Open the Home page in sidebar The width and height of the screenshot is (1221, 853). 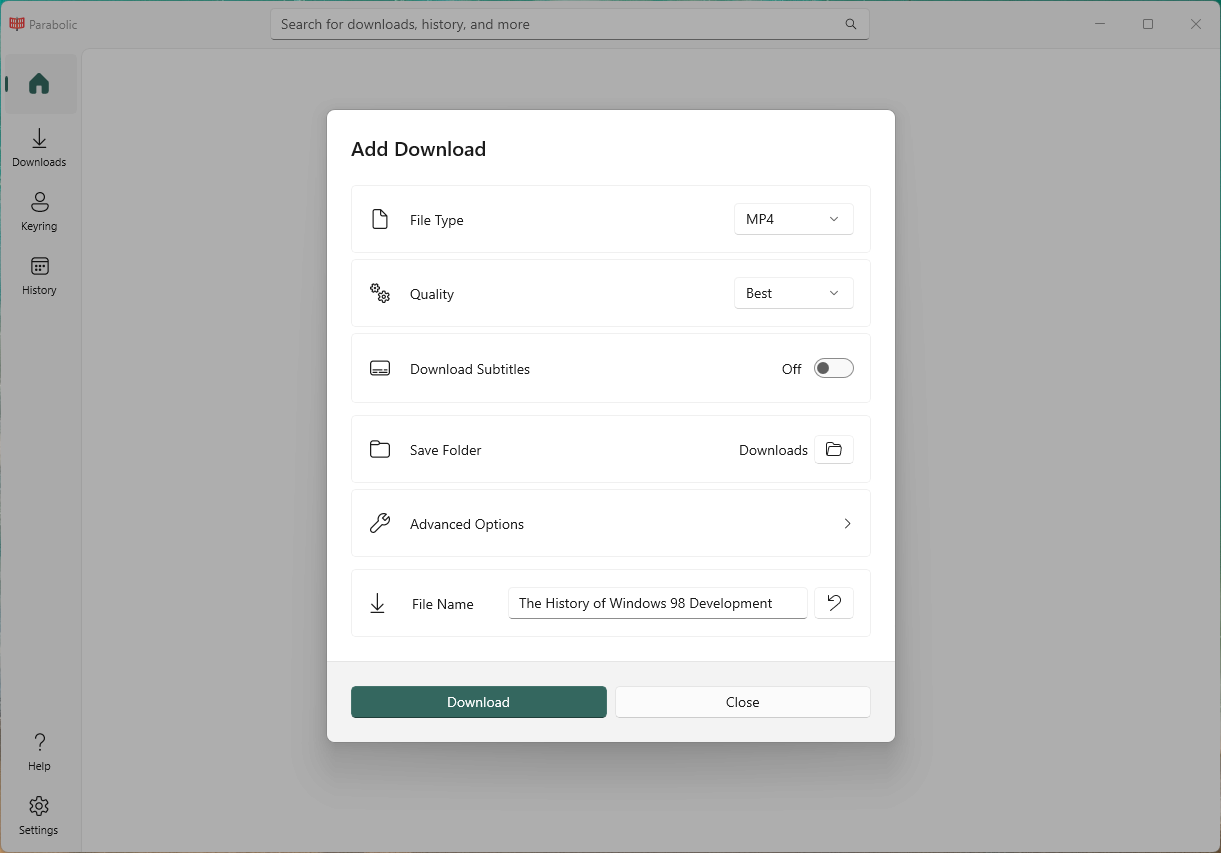click(x=40, y=83)
